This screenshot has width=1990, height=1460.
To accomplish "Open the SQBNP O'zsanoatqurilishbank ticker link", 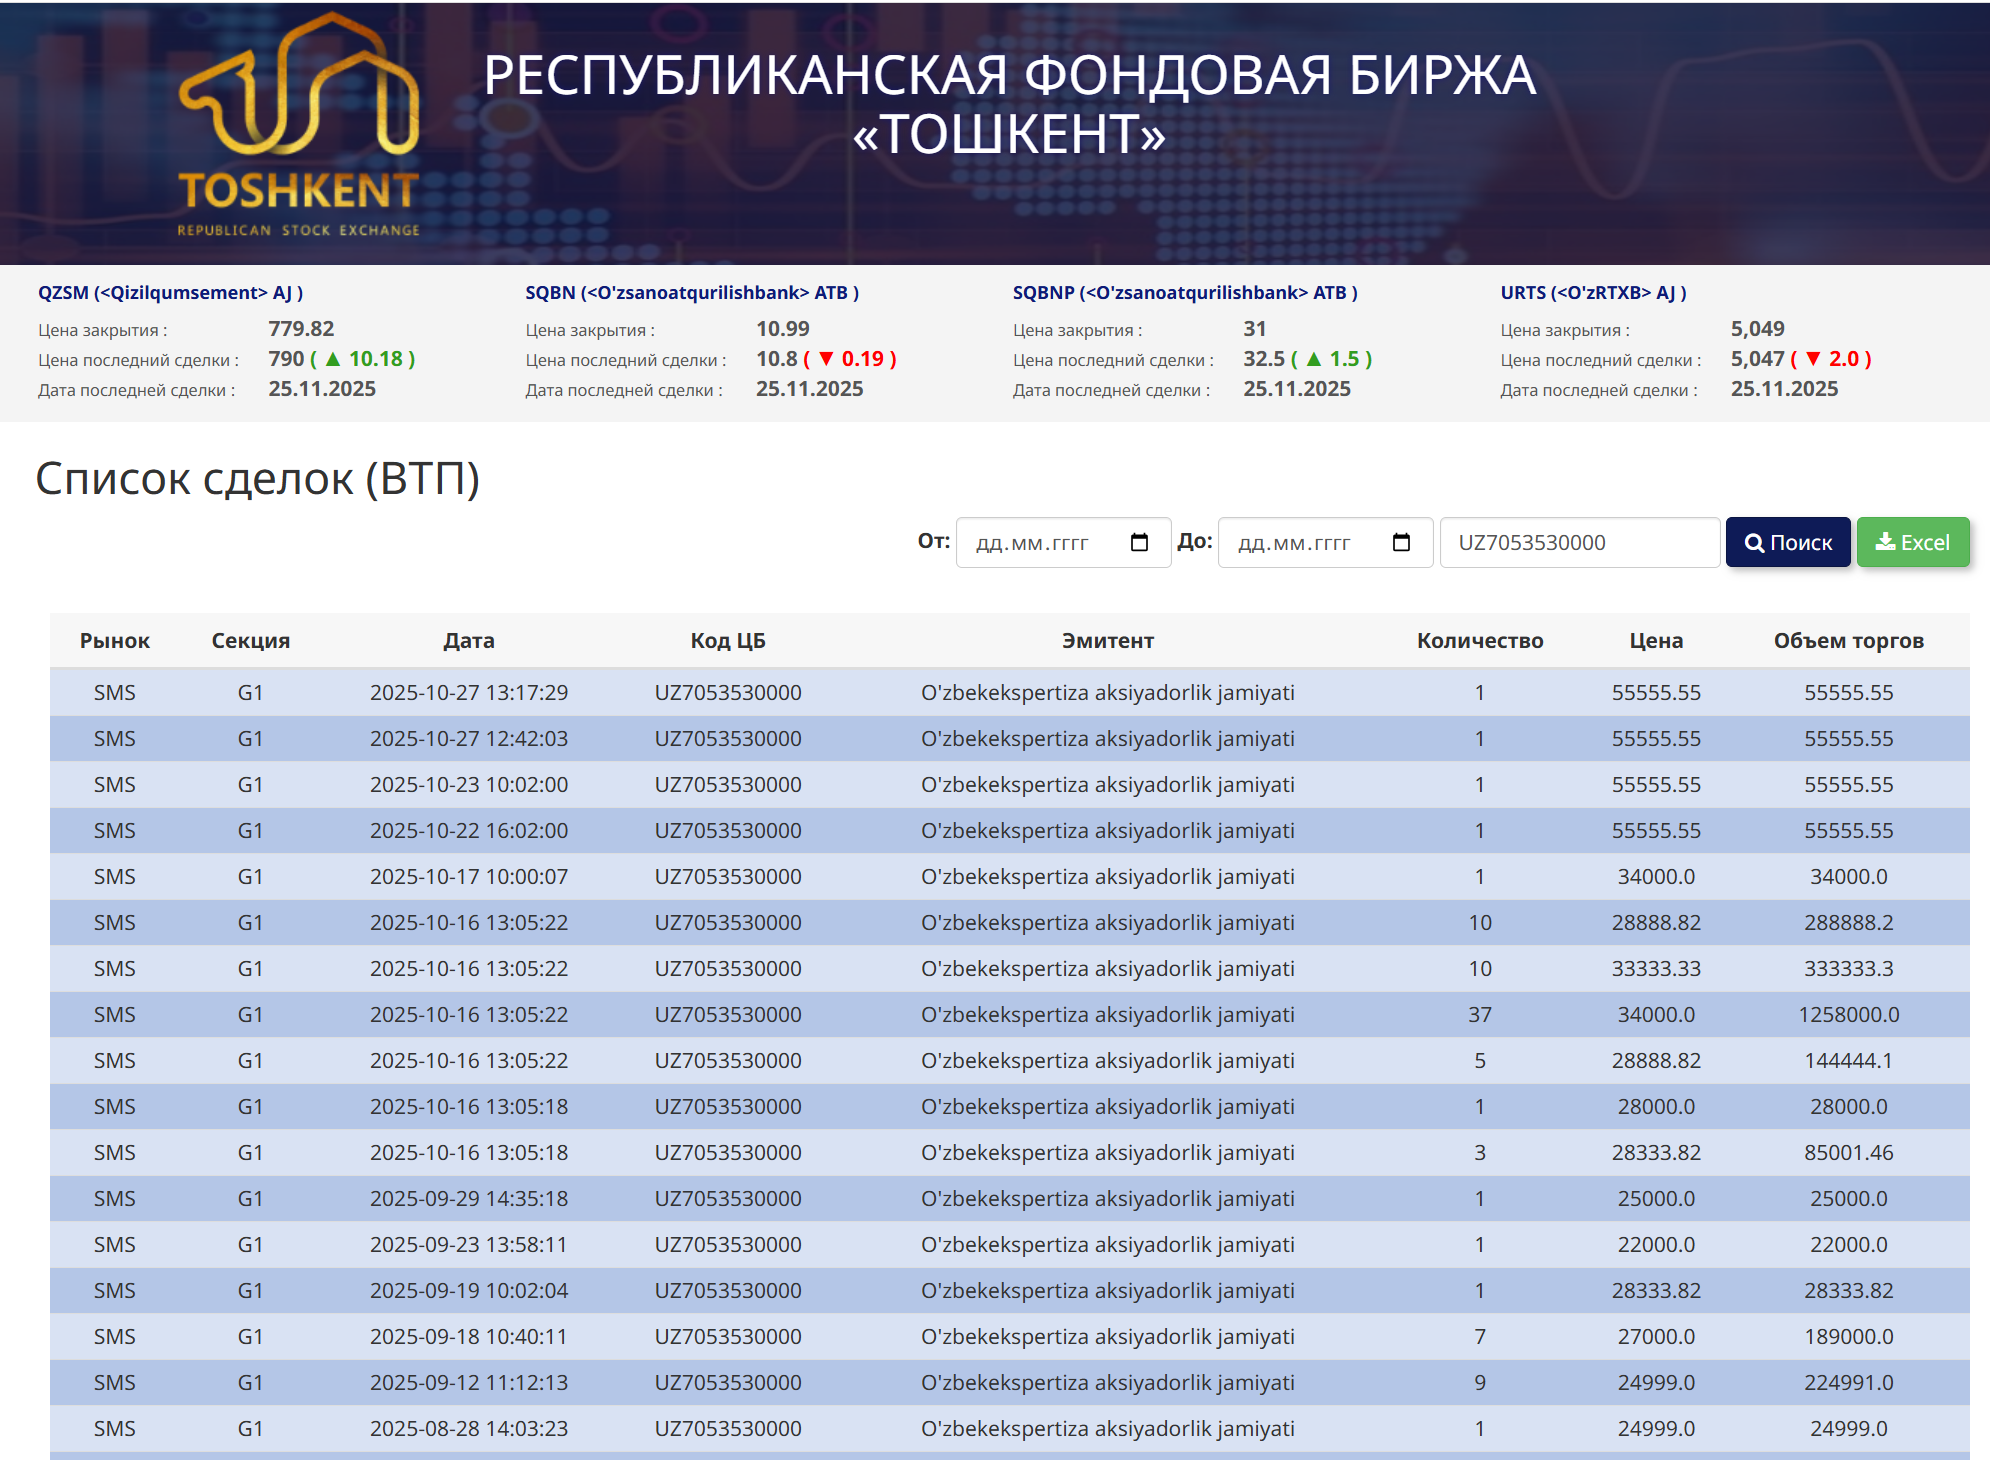I will point(1184,293).
